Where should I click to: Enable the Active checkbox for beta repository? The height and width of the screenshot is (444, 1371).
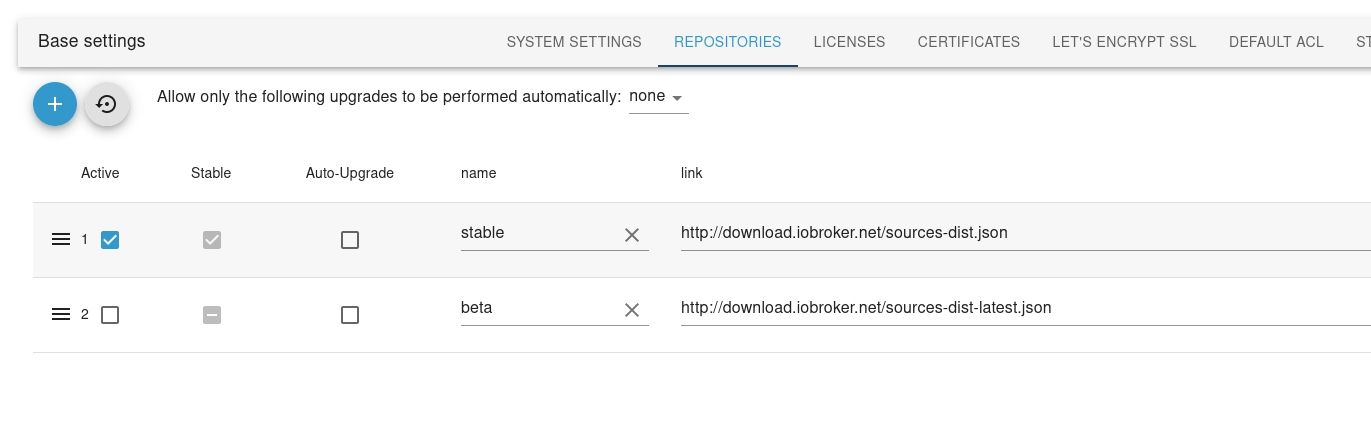coord(110,315)
